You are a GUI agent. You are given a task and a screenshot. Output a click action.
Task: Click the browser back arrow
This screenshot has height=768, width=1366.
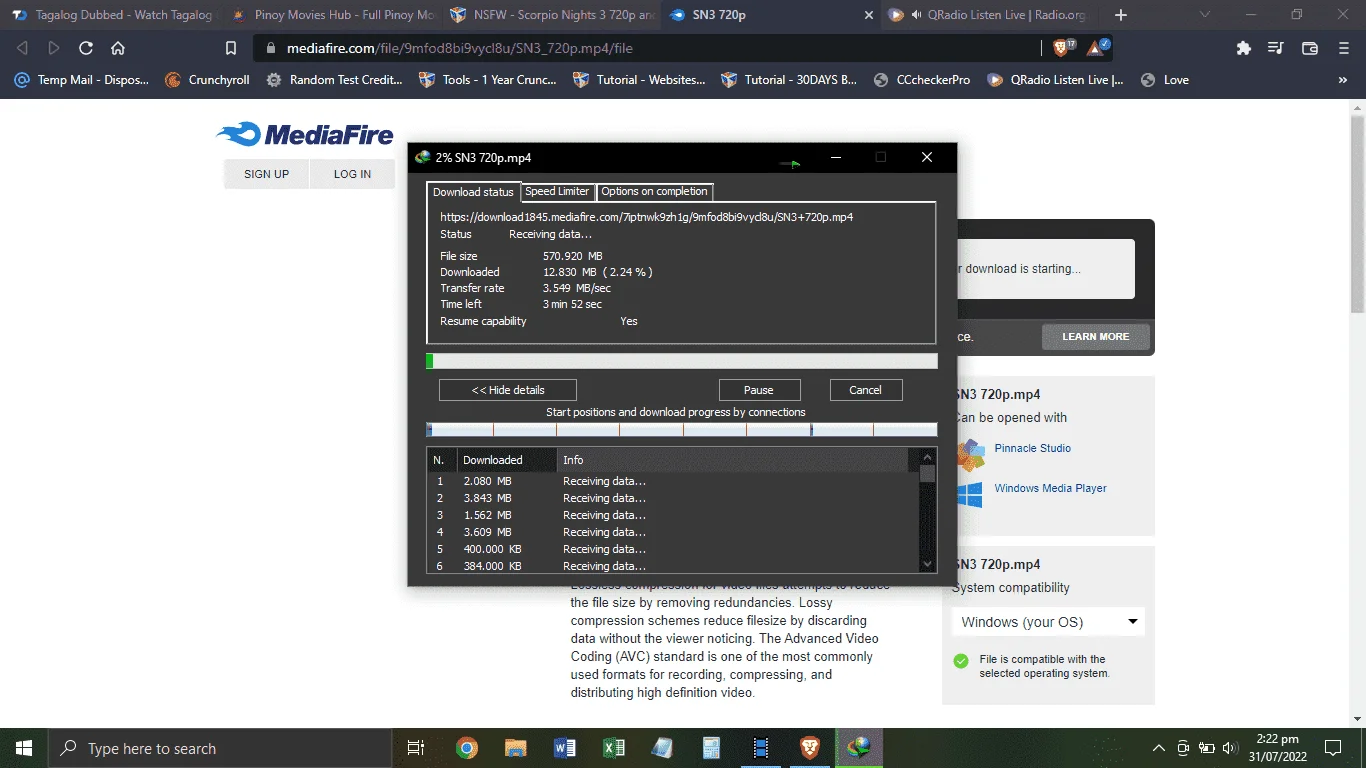22,48
